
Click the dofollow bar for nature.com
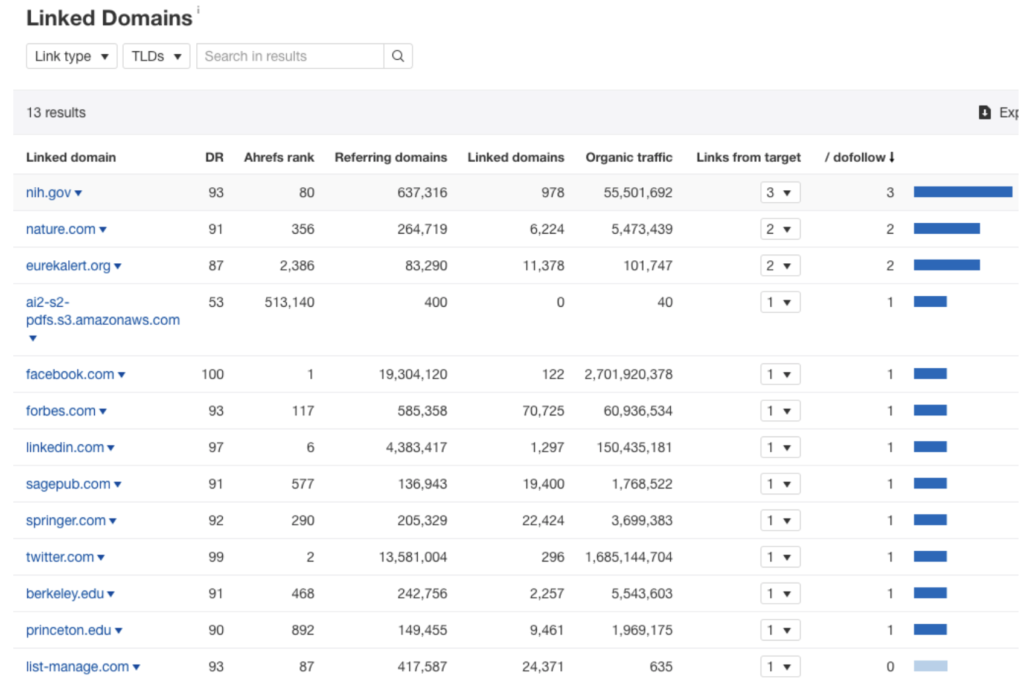[946, 229]
